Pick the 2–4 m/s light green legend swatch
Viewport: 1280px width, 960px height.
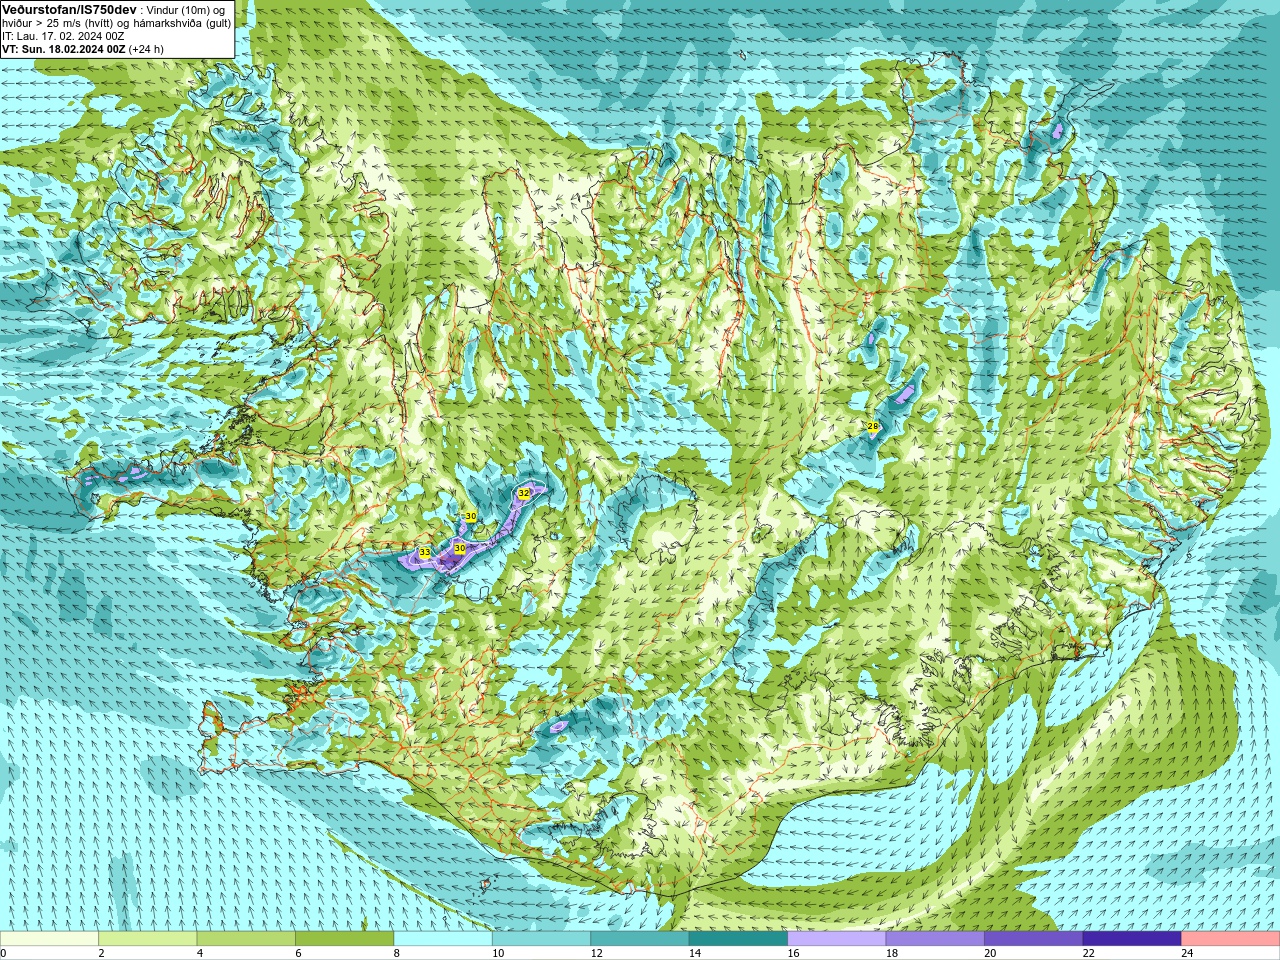click(x=148, y=939)
